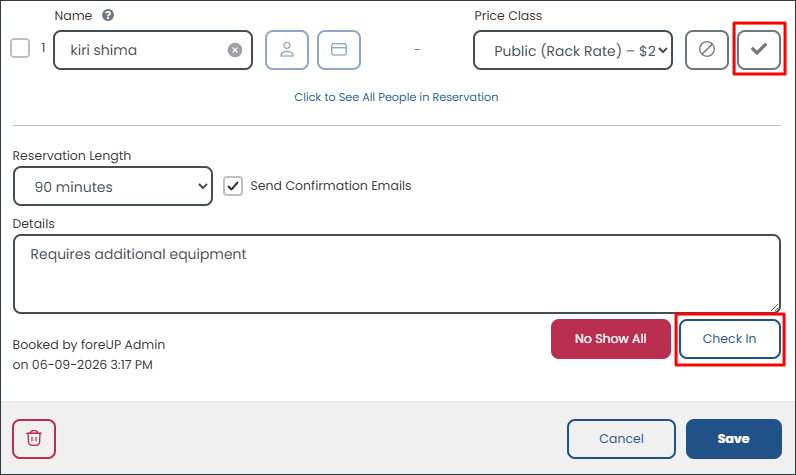Click the Check In button
This screenshot has height=475, width=796.
pos(729,339)
